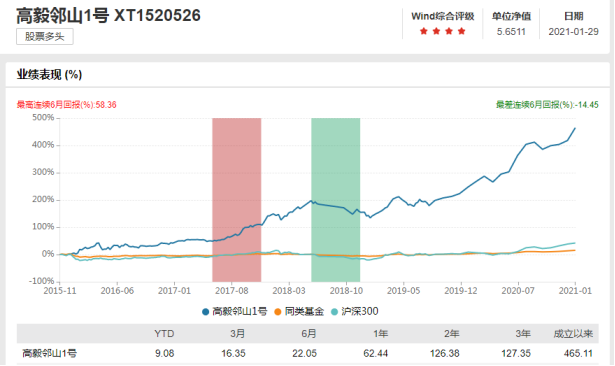
Task: Click the YTD value 9.08
Action: (x=164, y=353)
